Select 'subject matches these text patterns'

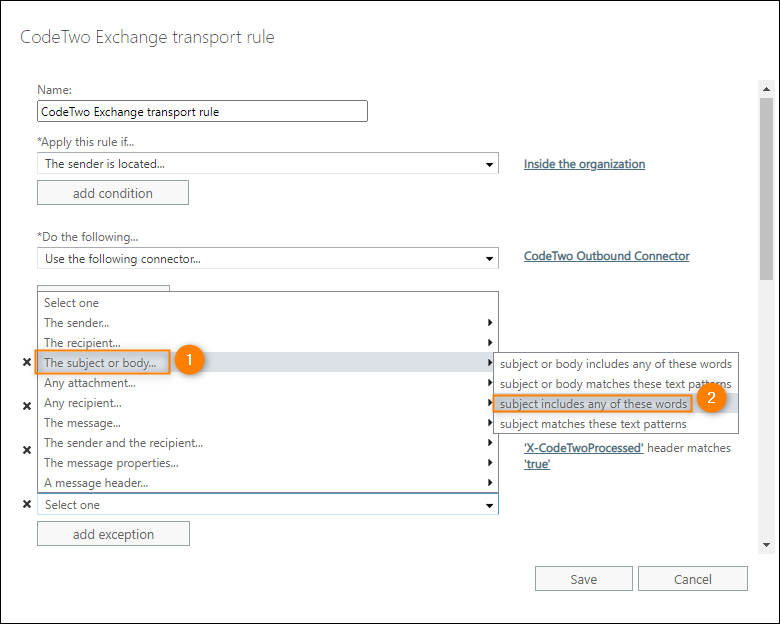point(615,423)
